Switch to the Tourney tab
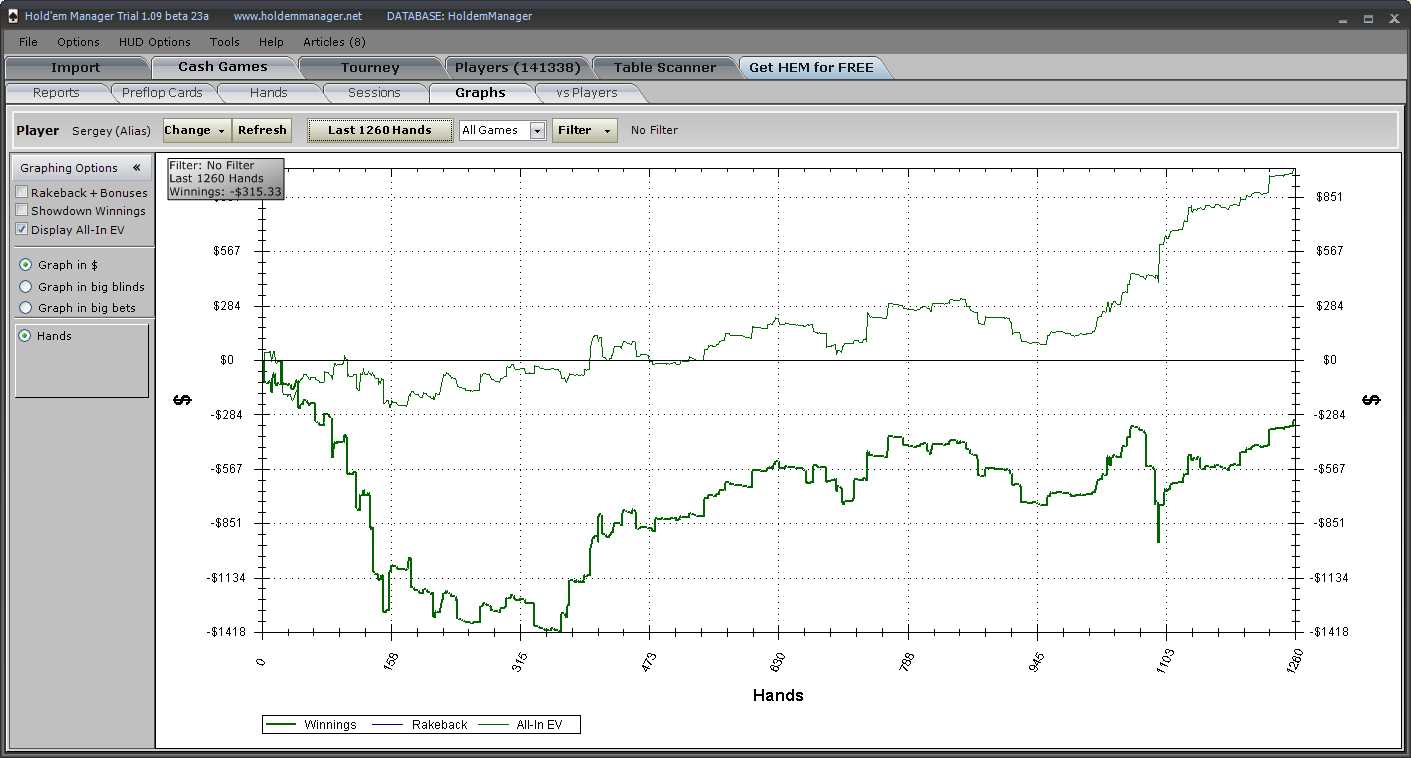The height and width of the screenshot is (758, 1411). coord(369,68)
